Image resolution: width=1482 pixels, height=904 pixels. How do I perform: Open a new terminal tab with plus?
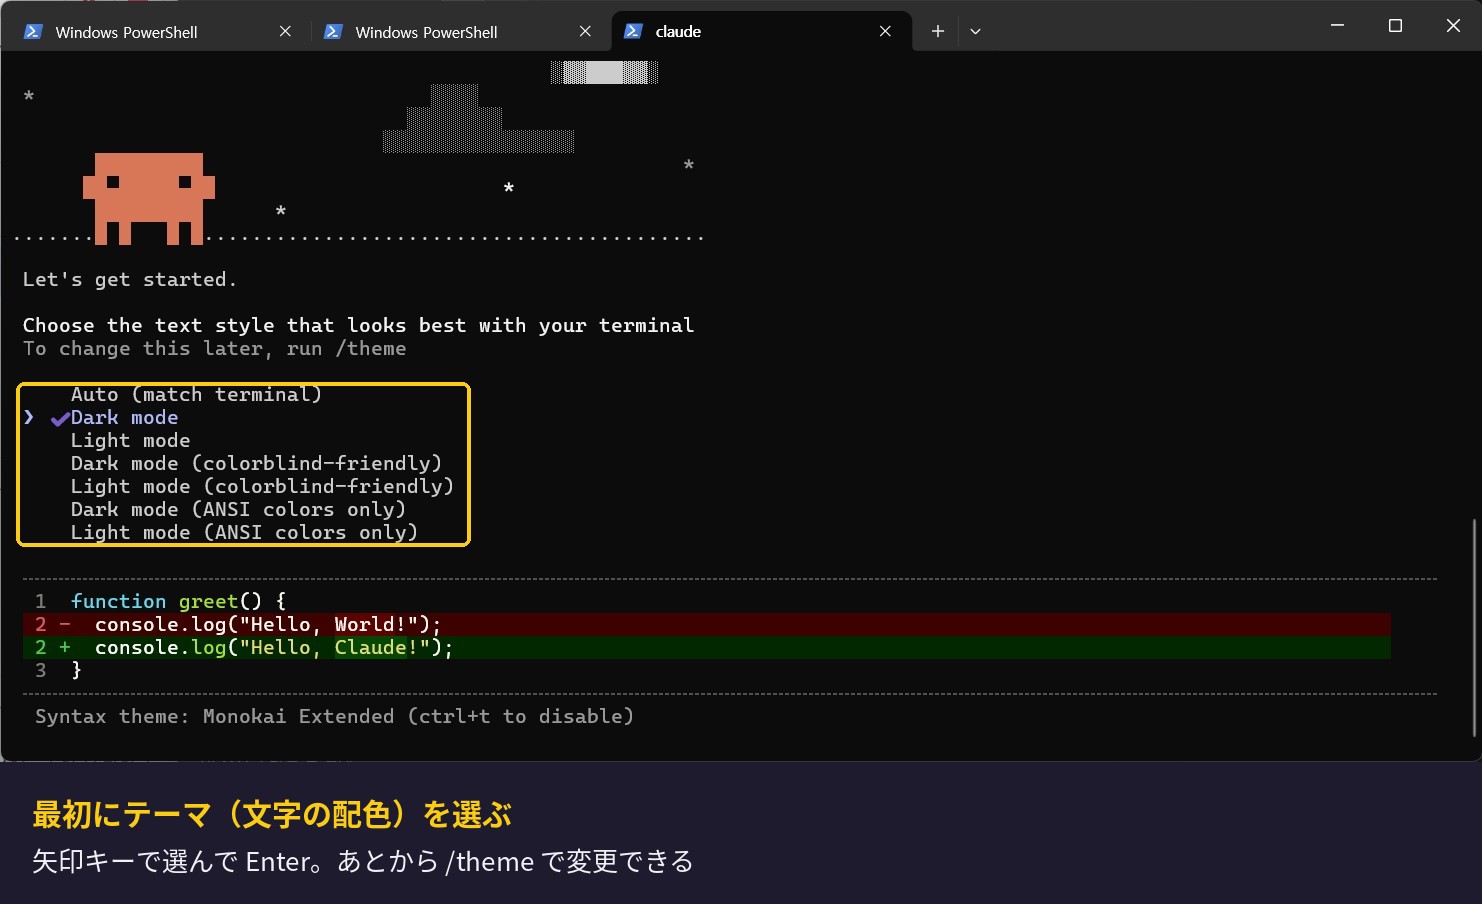(937, 31)
